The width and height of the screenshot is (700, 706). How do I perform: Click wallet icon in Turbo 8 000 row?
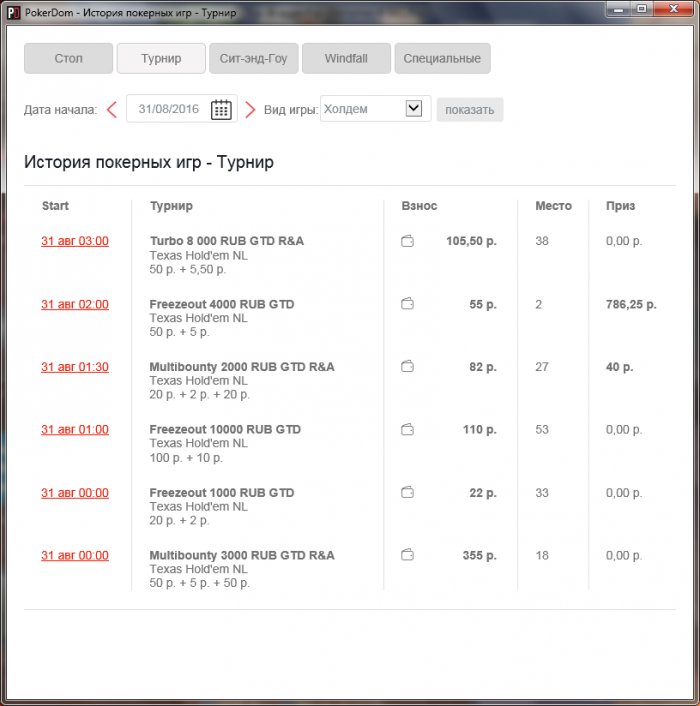coord(407,241)
